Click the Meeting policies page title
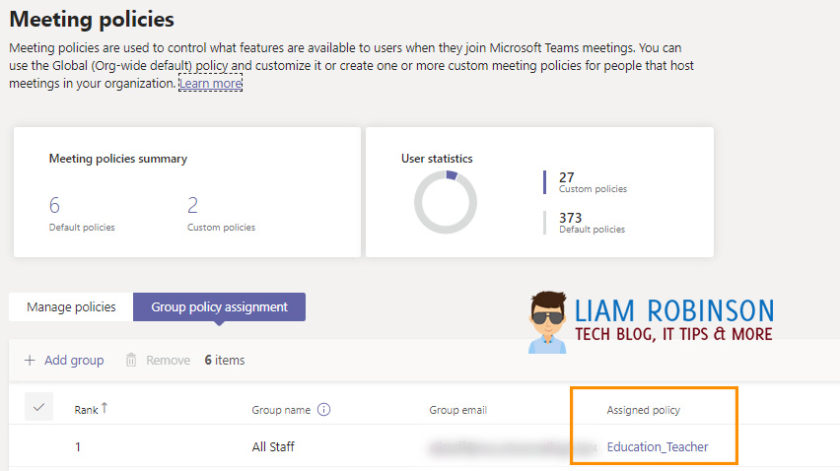This screenshot has height=471, width=840. coord(92,19)
